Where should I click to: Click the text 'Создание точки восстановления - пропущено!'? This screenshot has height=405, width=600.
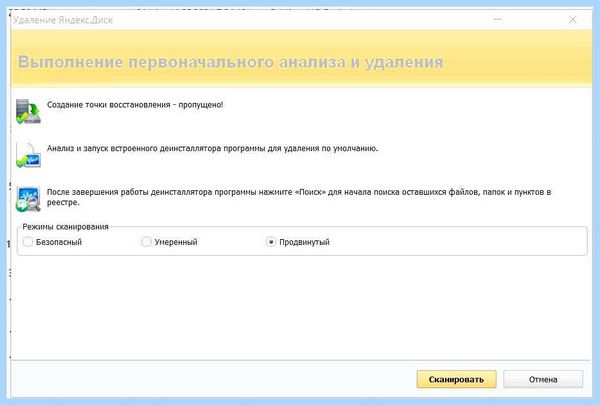pyautogui.click(x=135, y=105)
